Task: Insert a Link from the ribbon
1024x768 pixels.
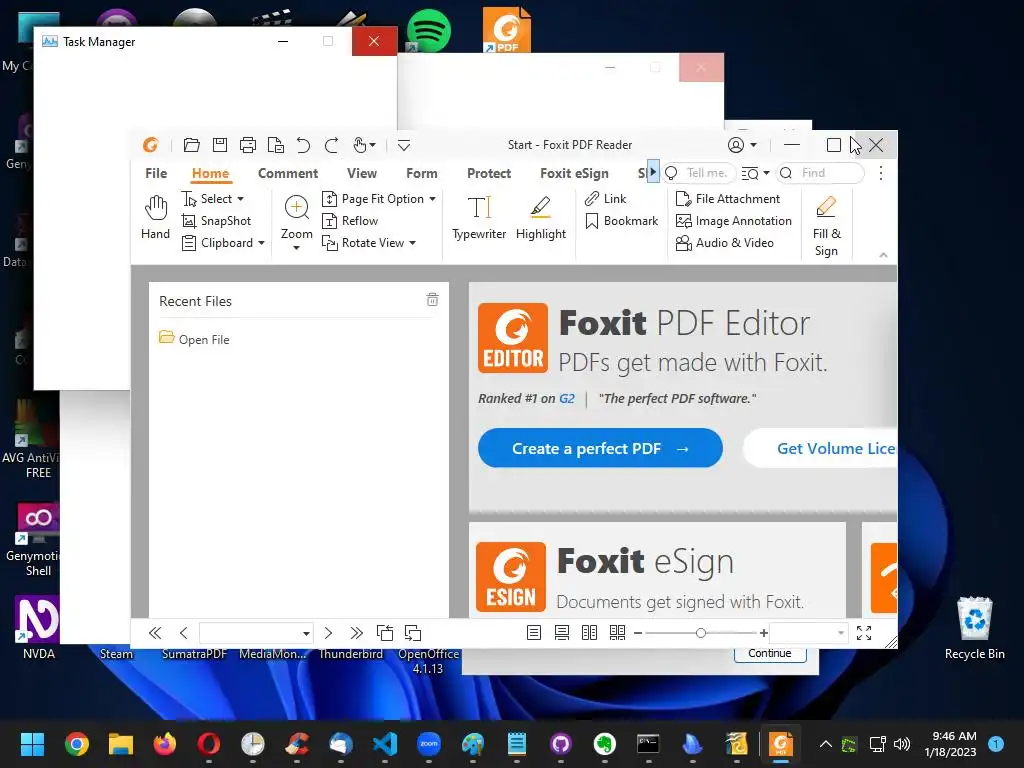Action: click(605, 199)
